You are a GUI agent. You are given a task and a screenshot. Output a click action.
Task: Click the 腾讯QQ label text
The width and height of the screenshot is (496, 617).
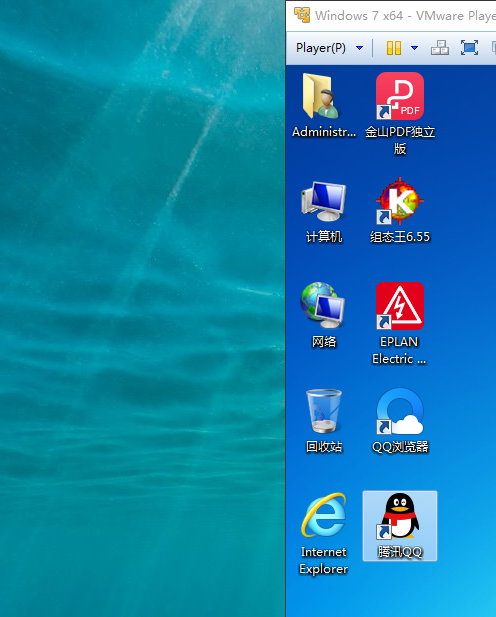(x=400, y=552)
